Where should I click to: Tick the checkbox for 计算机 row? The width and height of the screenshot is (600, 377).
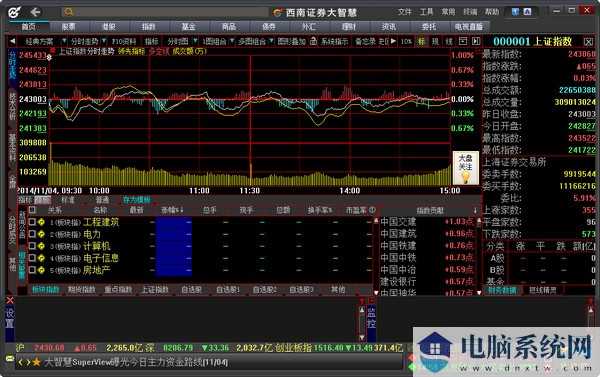[x=32, y=246]
